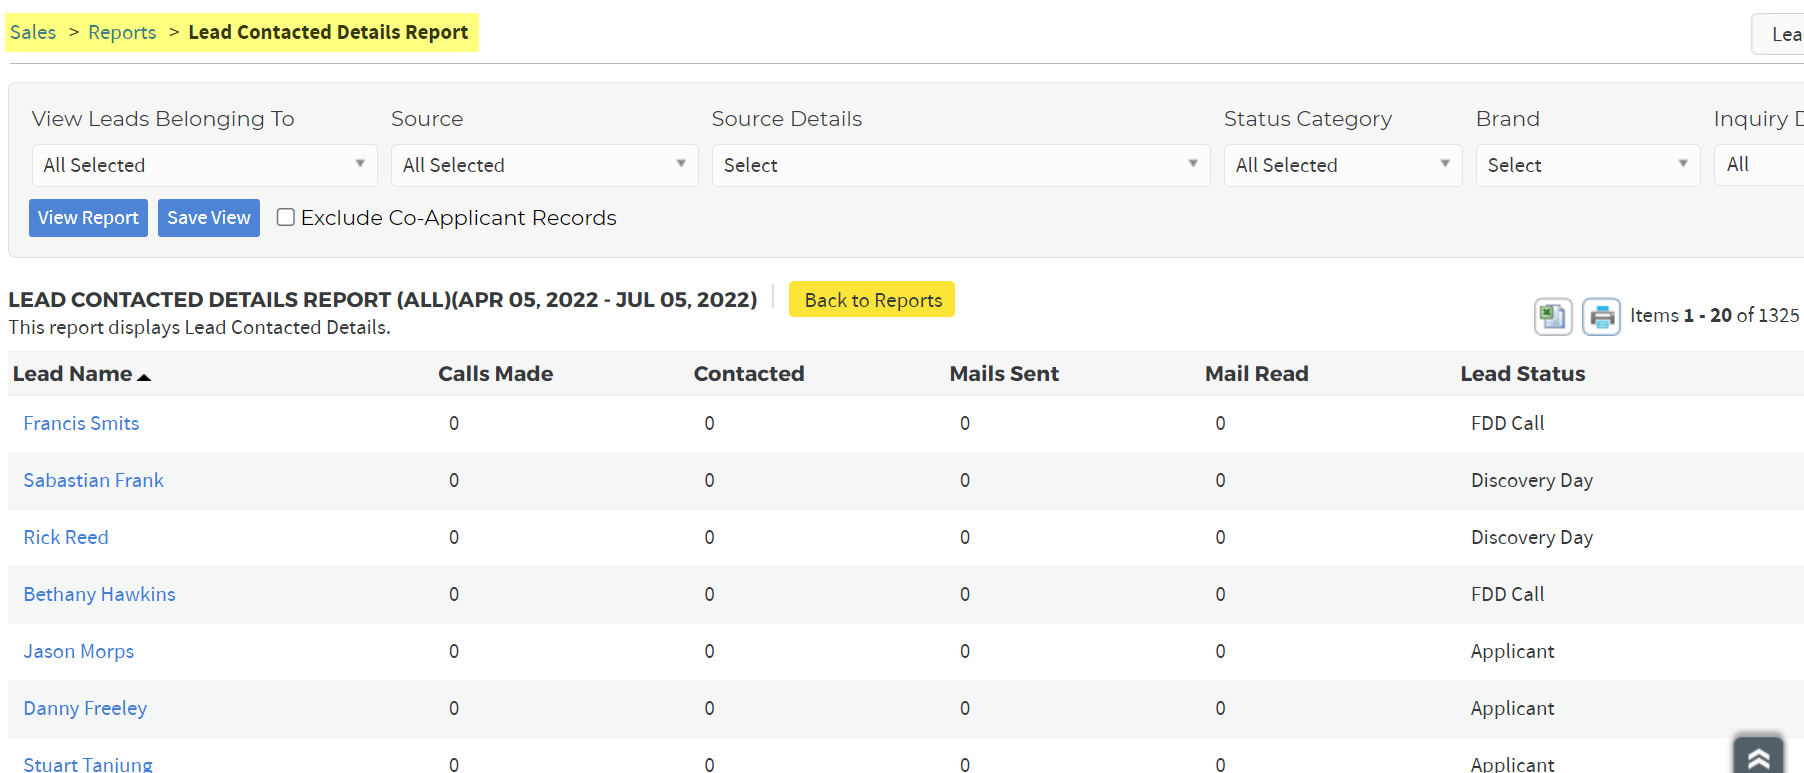
Task: Select Danny Freeley 'Applicant' status
Action: pyautogui.click(x=1512, y=708)
